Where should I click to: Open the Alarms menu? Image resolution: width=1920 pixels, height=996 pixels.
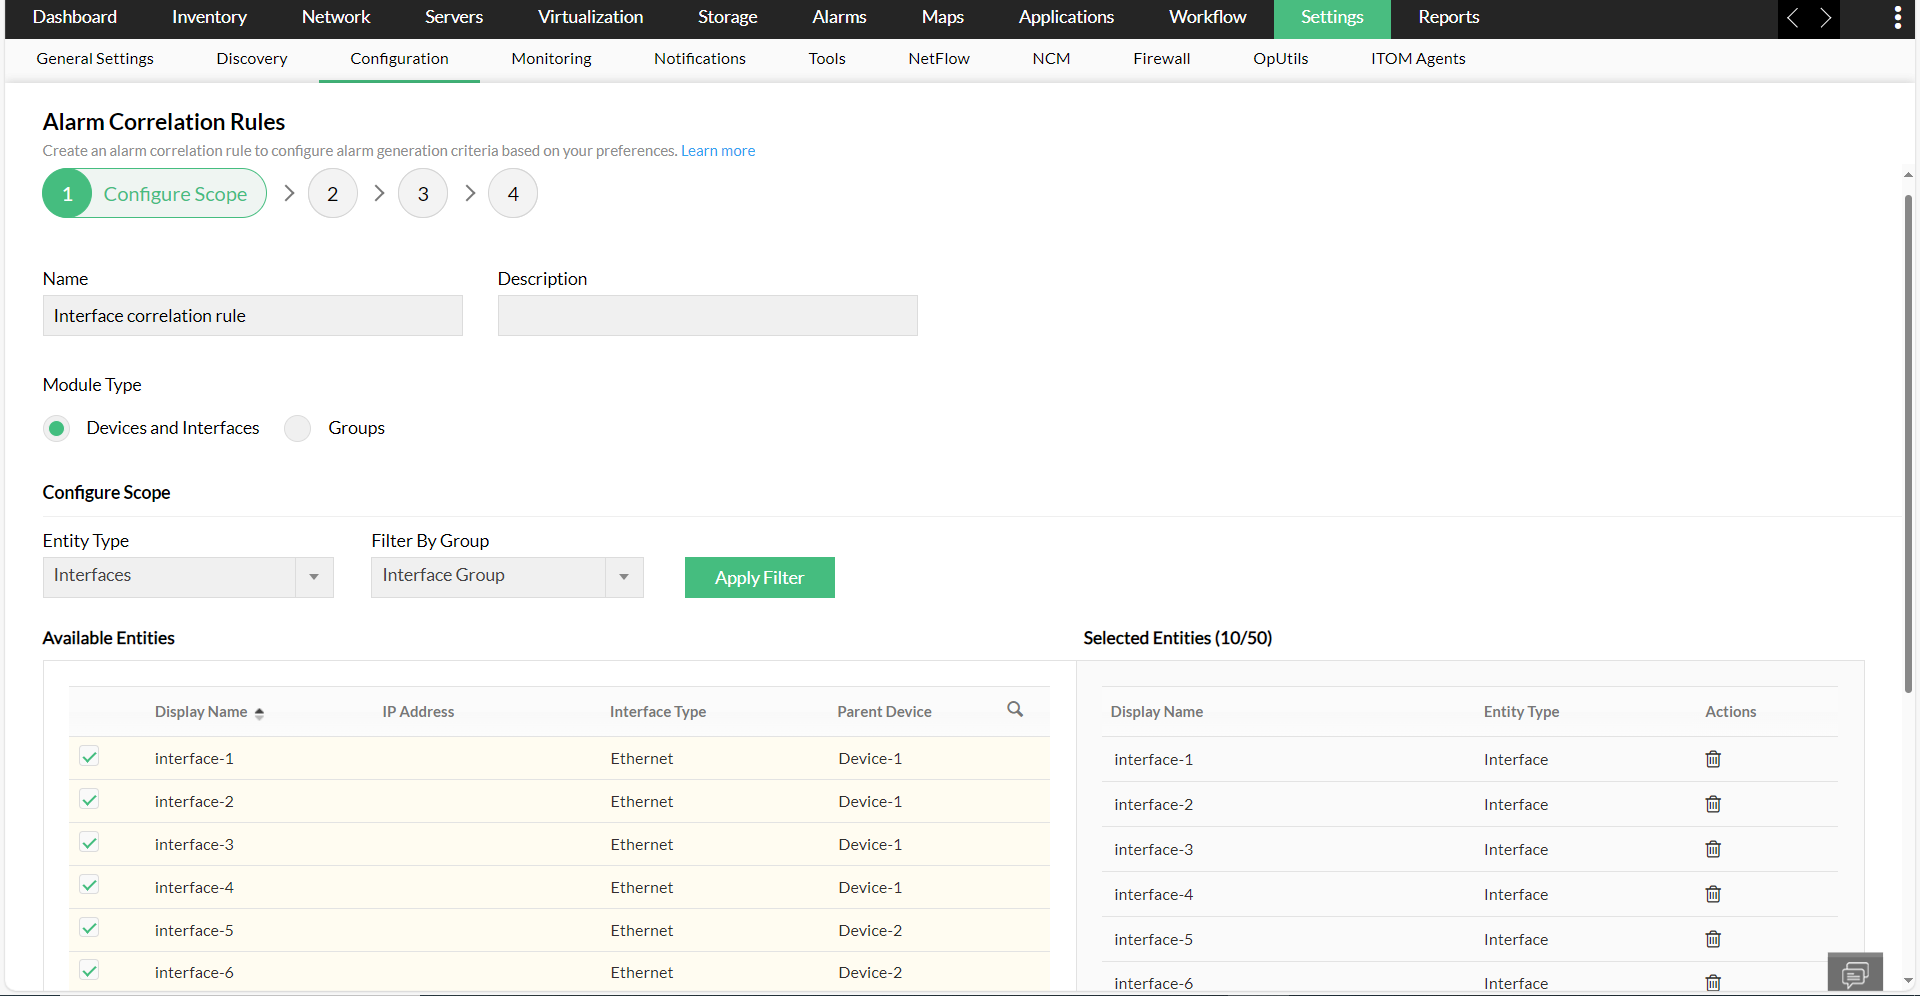tap(838, 17)
